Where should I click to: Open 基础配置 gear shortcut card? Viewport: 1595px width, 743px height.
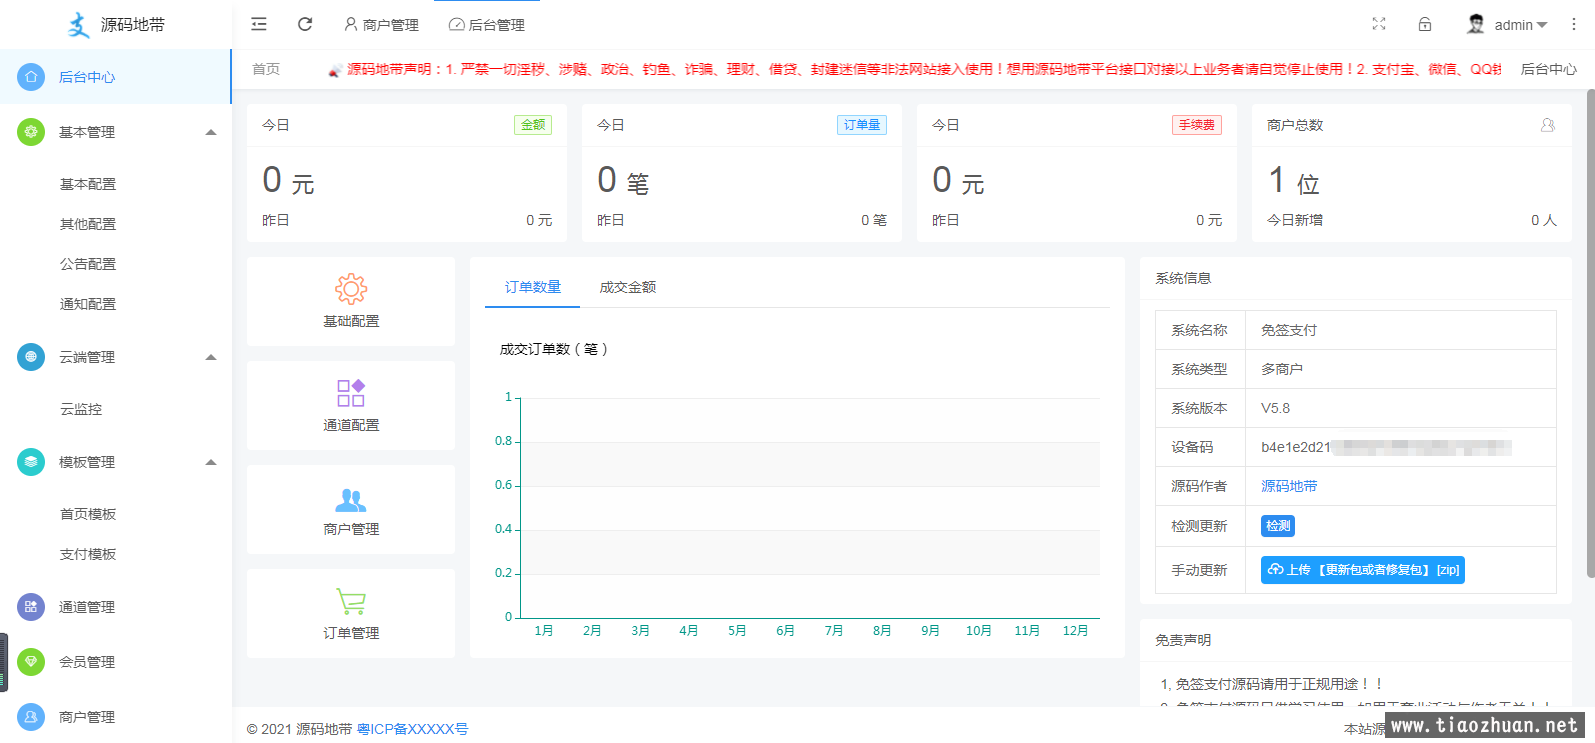(x=351, y=301)
